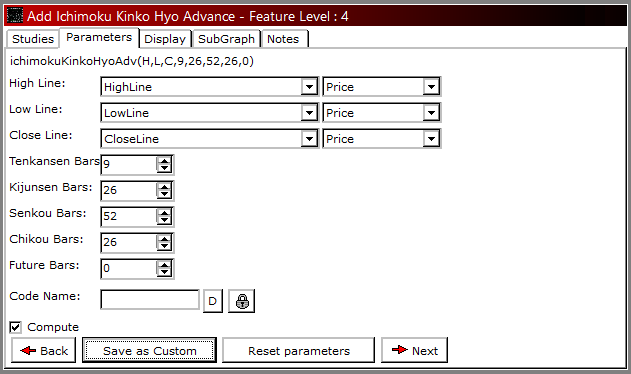Viewport: 631px width, 374px height.
Task: Open the Price dropdown for Low Line
Action: point(431,113)
